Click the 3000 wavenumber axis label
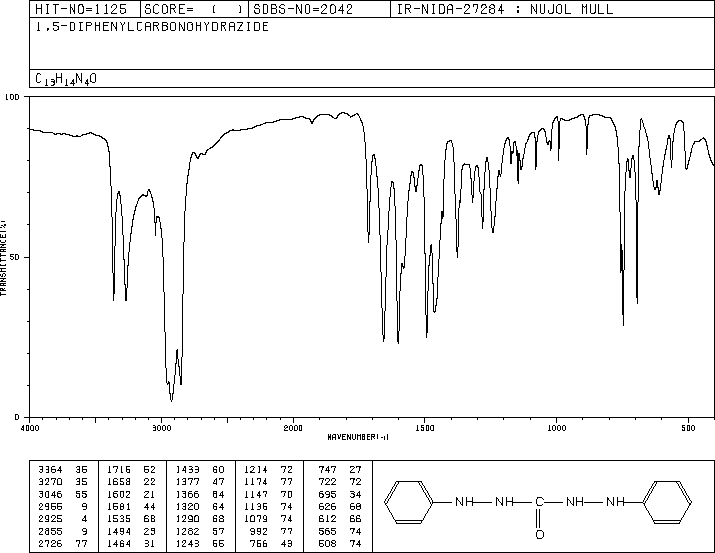Viewport: 715px width, 553px height. pos(161,428)
